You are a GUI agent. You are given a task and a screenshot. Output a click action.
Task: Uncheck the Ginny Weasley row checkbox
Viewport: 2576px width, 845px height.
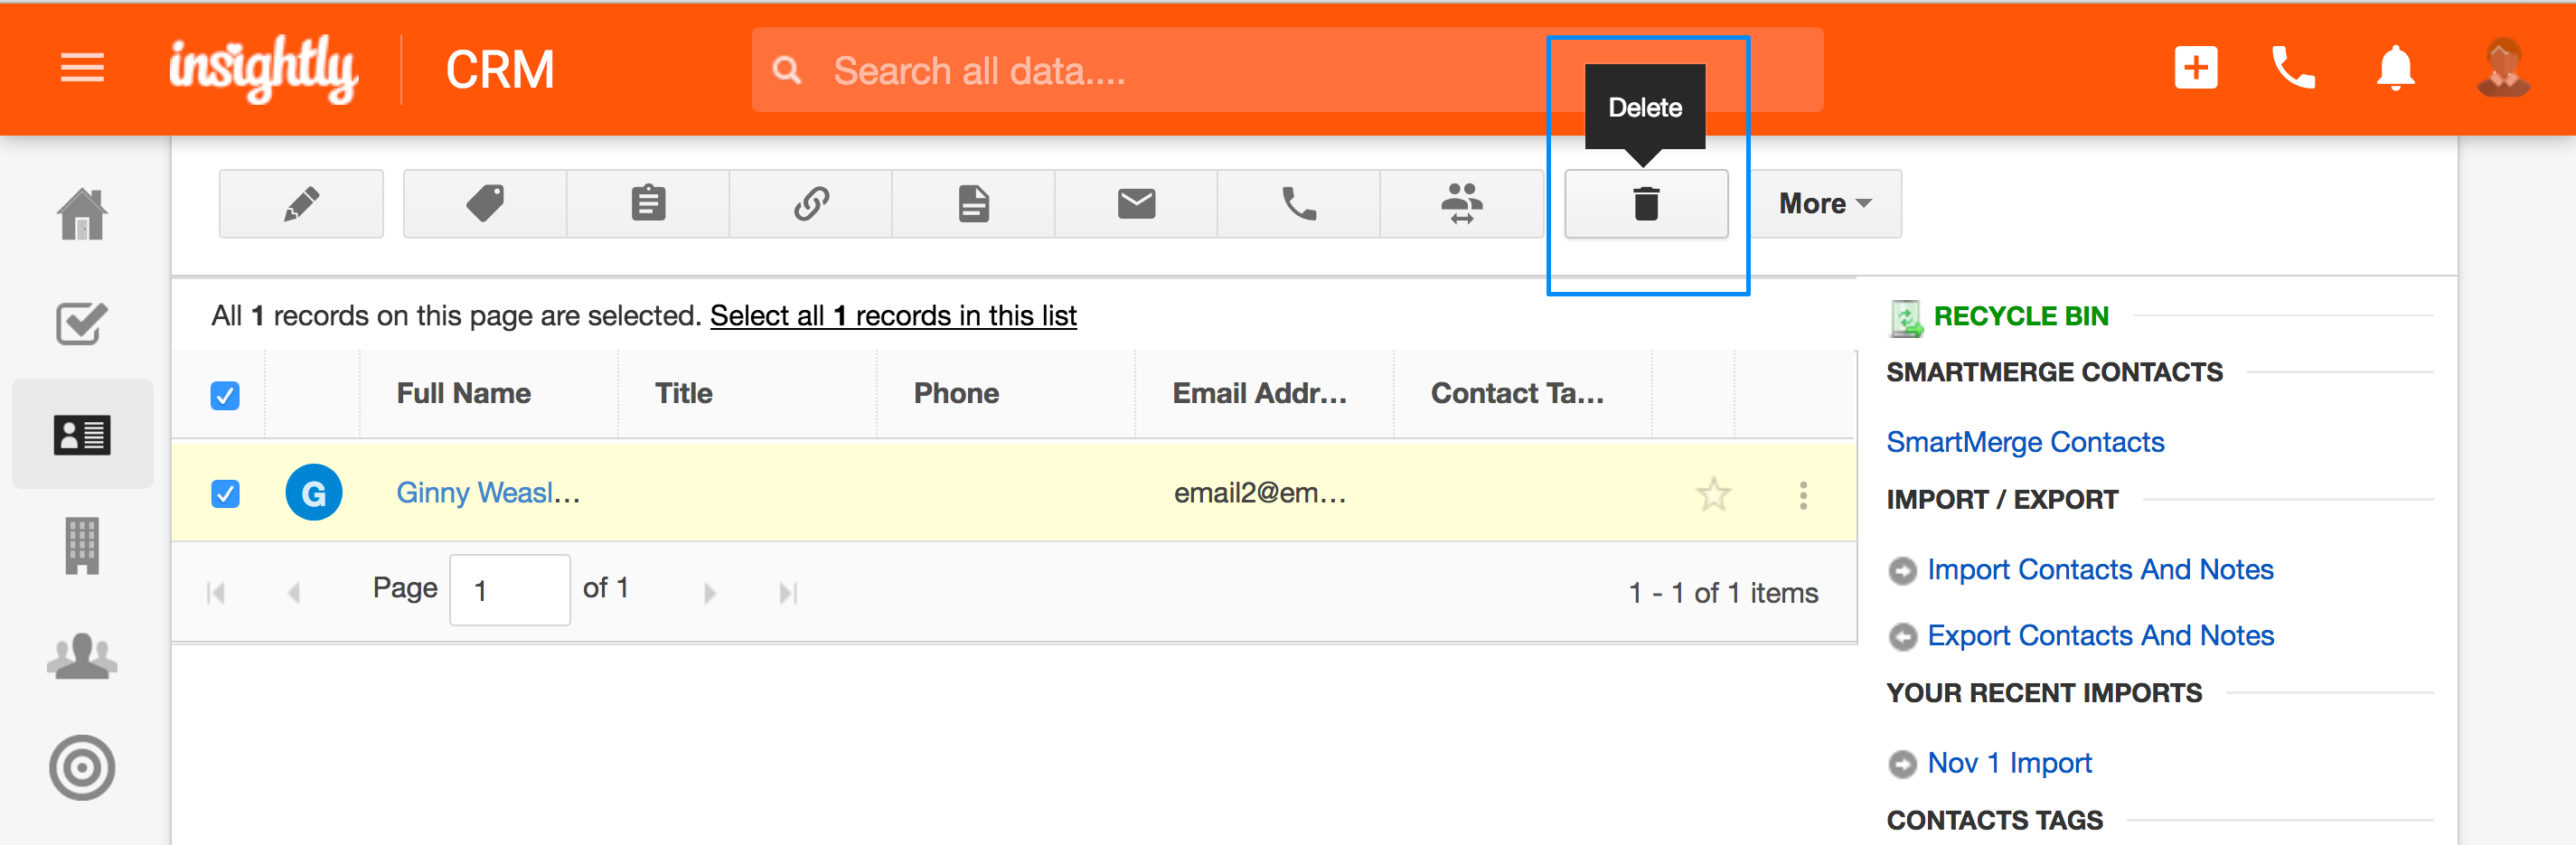pyautogui.click(x=225, y=494)
